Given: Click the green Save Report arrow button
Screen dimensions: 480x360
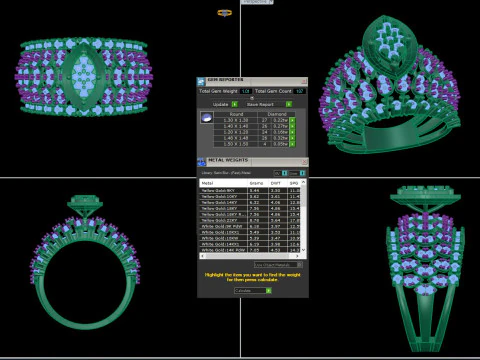Looking at the screenshot, I should pos(289,104).
